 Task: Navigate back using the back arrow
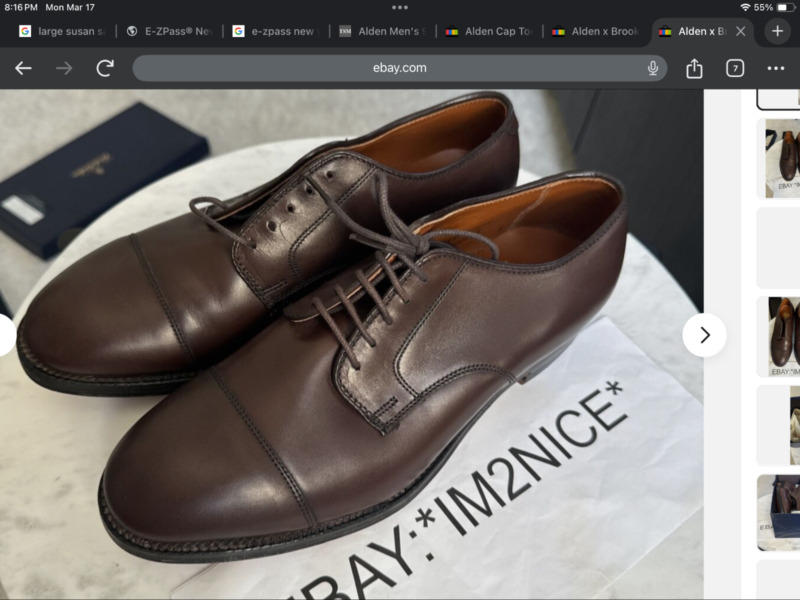[24, 69]
